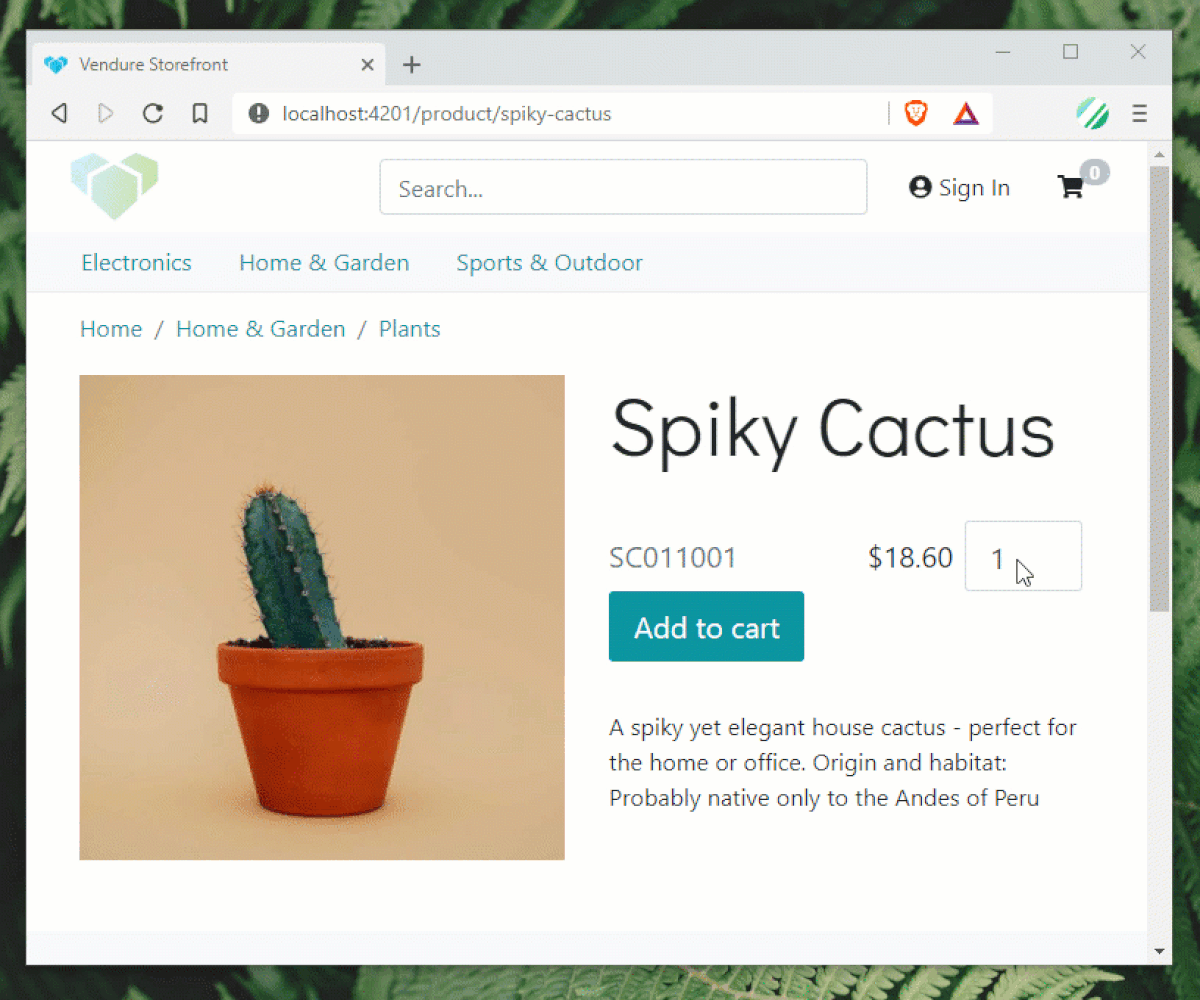Click the site info icon in the address bar
Screen dimensions: 1200x1000
(259, 114)
